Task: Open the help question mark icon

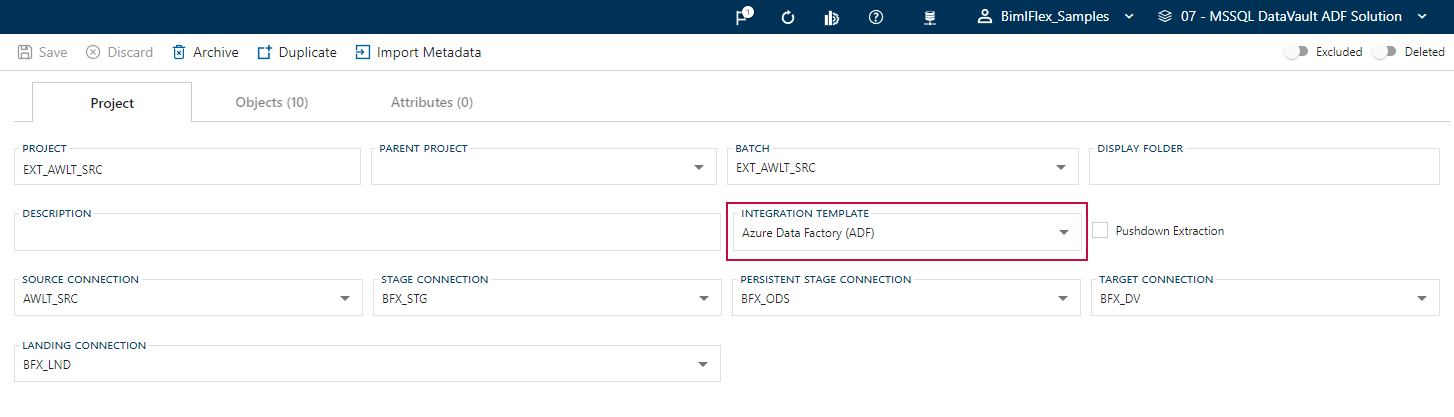Action: click(875, 17)
